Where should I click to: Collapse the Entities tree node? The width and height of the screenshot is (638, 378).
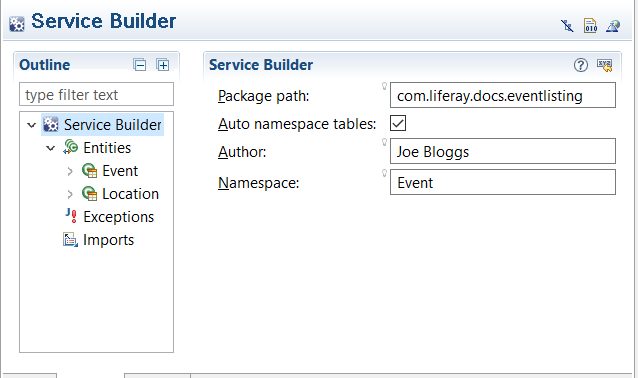click(50, 148)
